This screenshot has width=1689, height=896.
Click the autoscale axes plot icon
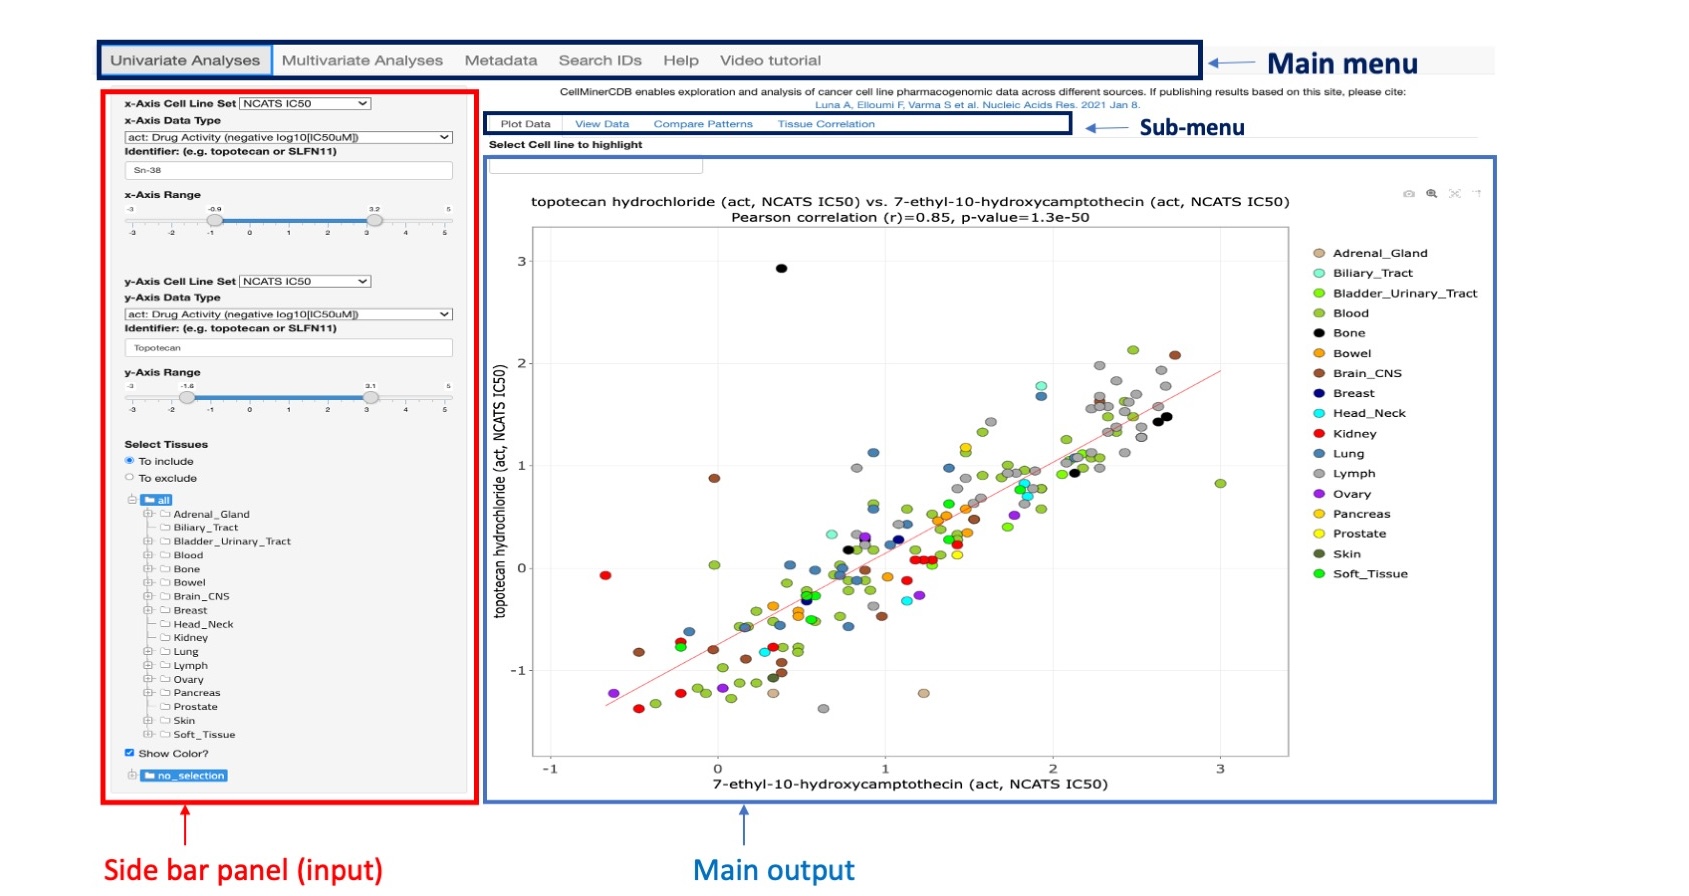1454,194
